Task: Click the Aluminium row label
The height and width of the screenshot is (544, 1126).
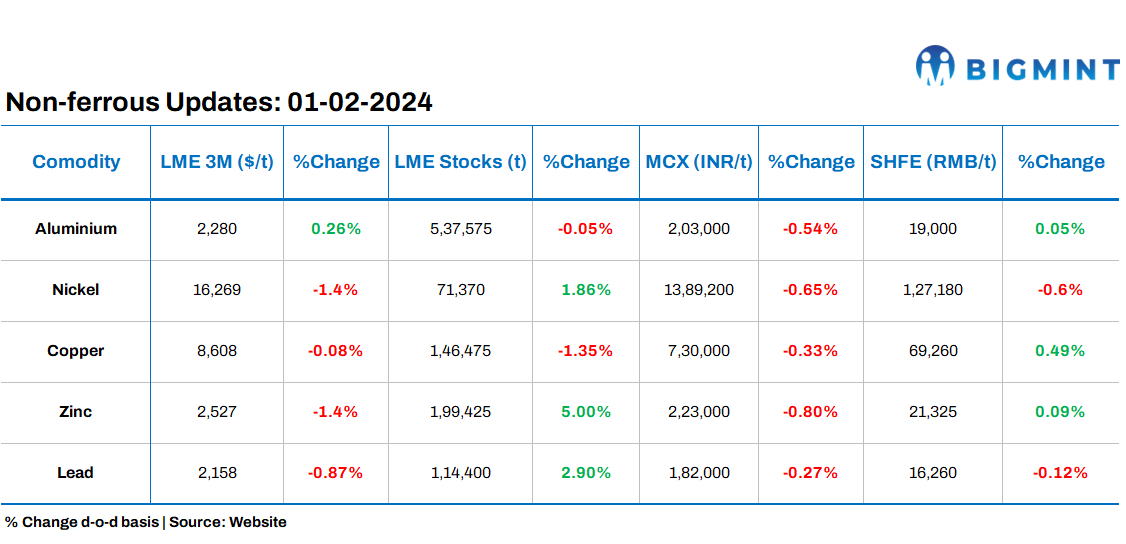Action: coord(76,229)
